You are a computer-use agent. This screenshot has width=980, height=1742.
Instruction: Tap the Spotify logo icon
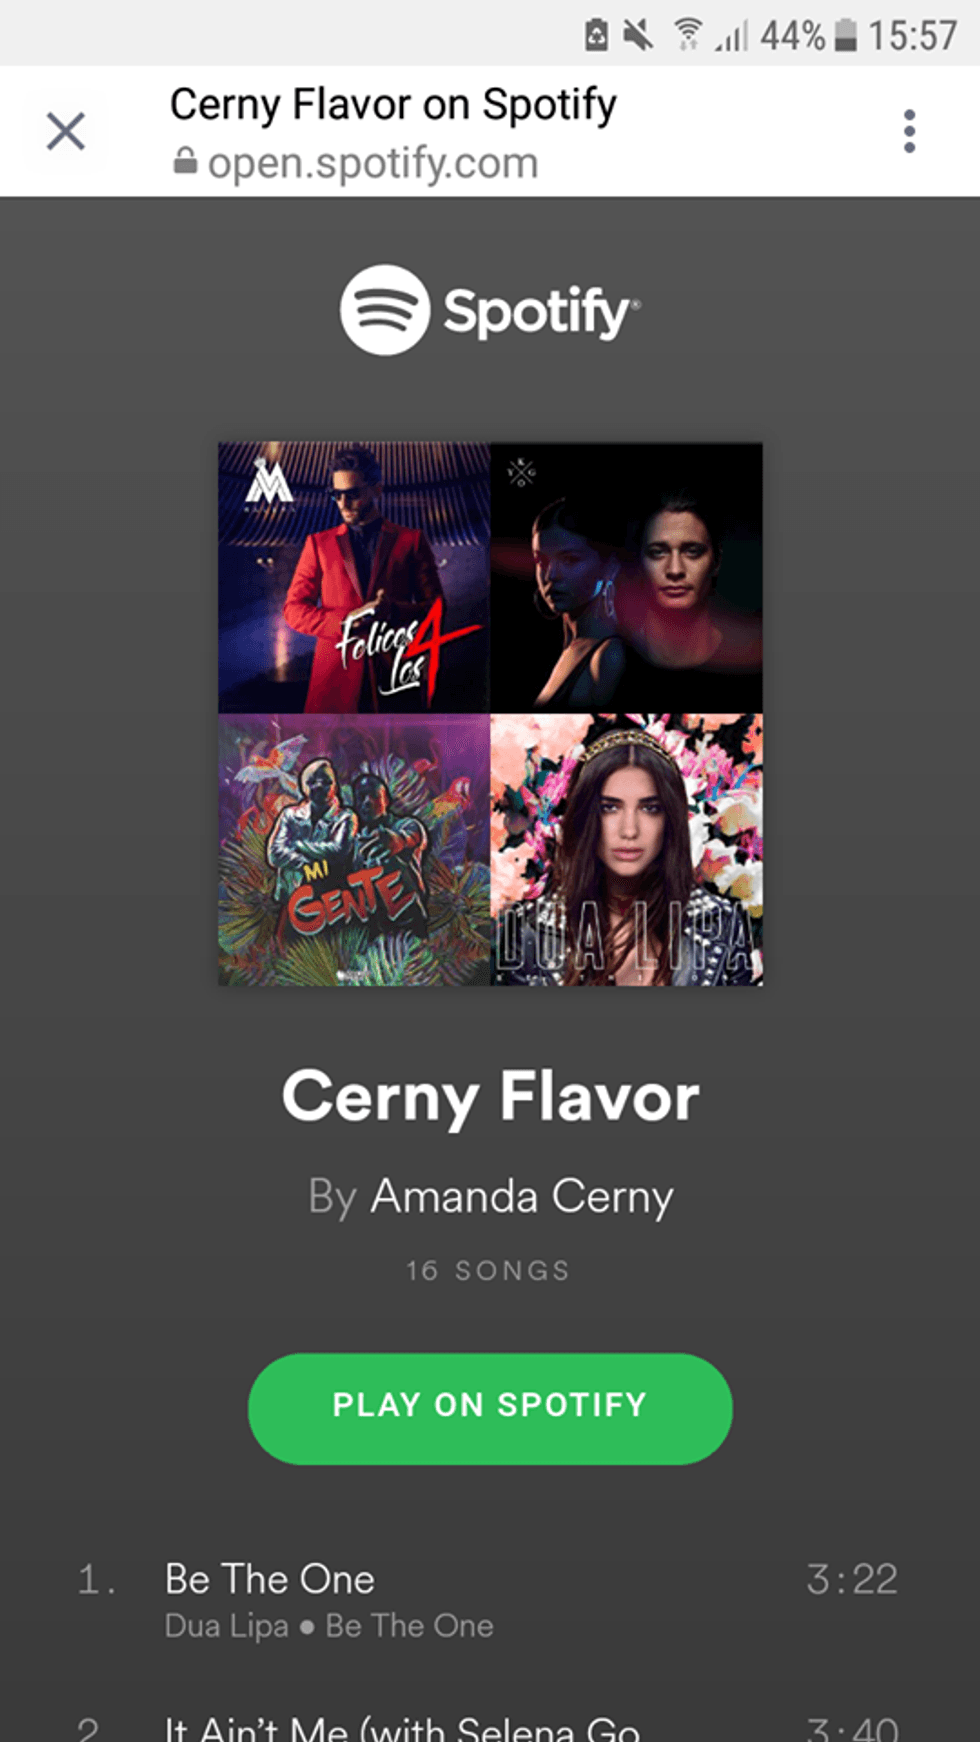coord(385,310)
